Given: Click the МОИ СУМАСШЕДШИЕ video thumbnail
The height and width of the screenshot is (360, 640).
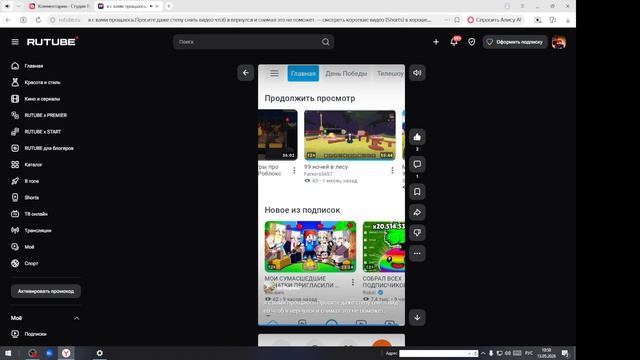Looking at the screenshot, I should pyautogui.click(x=310, y=247).
